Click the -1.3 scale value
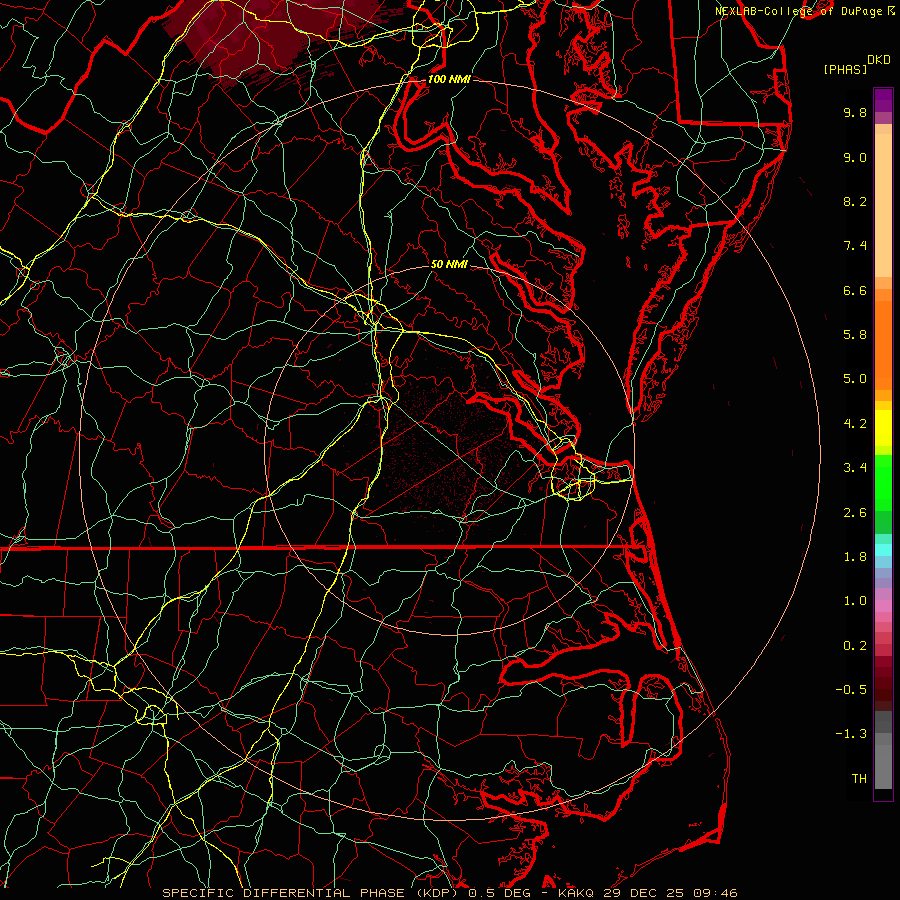900x900 pixels. (x=851, y=734)
